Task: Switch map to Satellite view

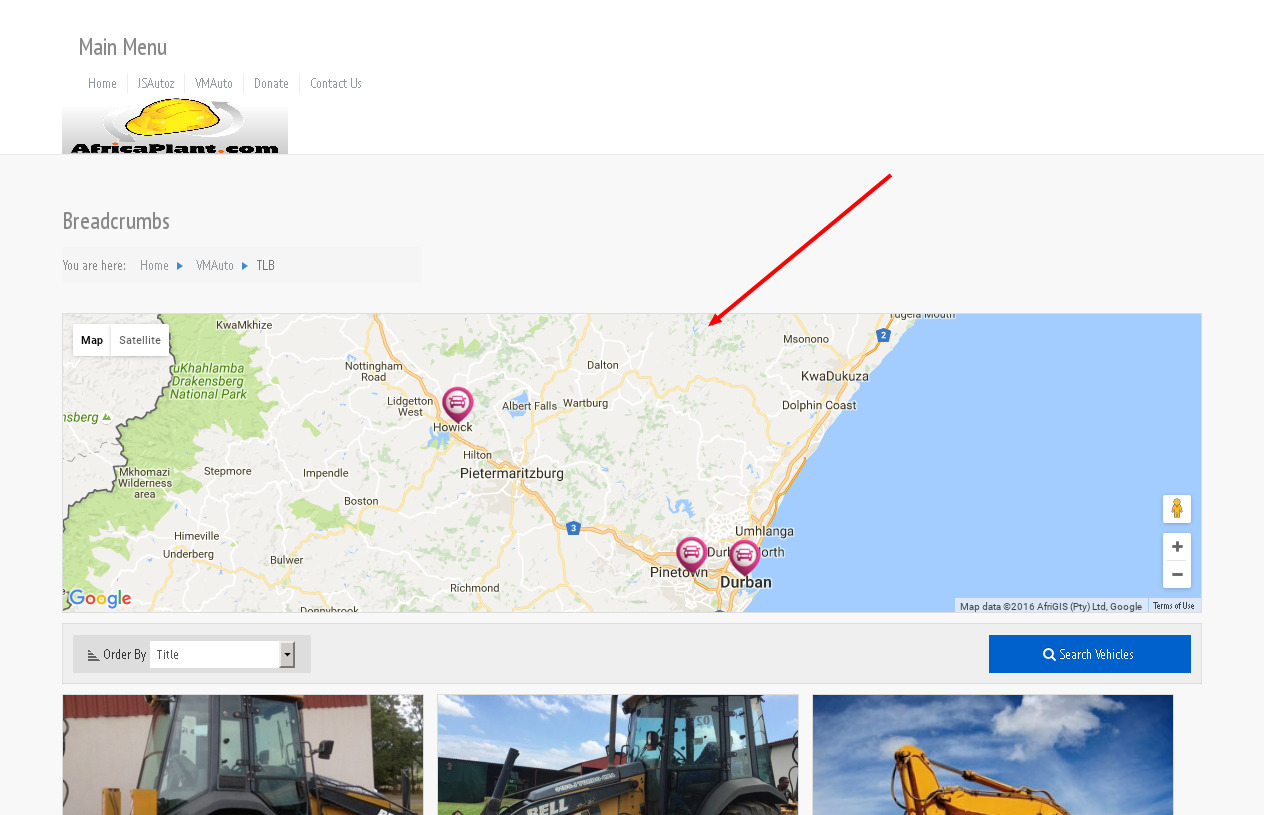Action: 140,340
